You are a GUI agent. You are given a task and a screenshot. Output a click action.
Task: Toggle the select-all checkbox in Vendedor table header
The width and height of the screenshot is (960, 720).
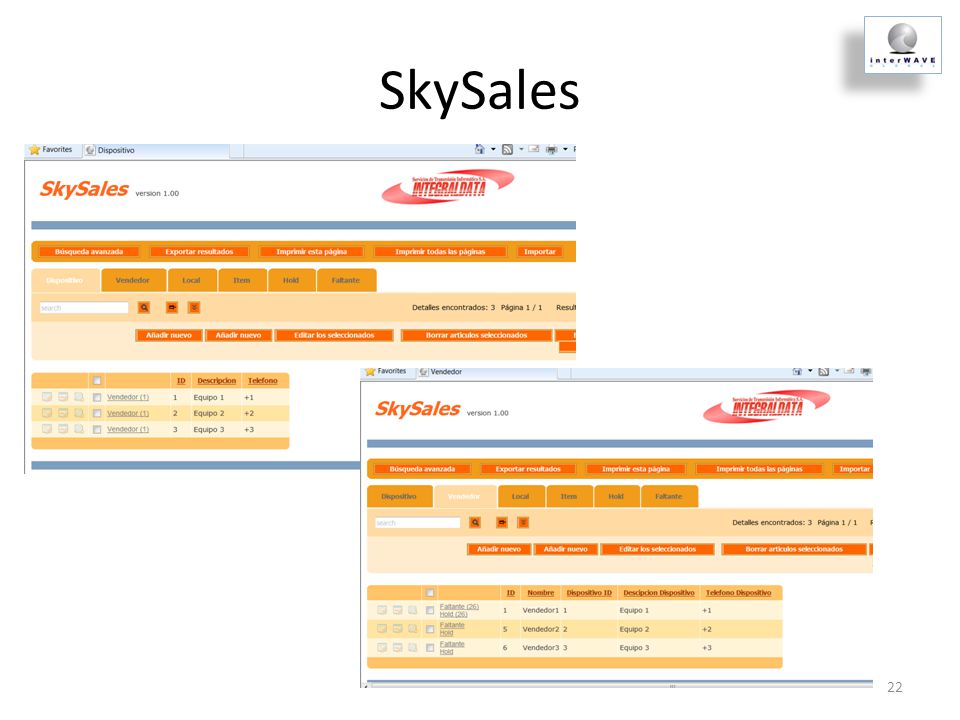430,593
